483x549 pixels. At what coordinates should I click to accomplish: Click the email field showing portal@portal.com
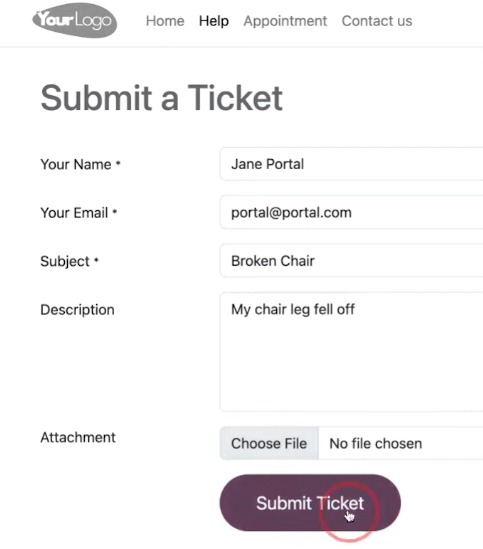tap(351, 212)
